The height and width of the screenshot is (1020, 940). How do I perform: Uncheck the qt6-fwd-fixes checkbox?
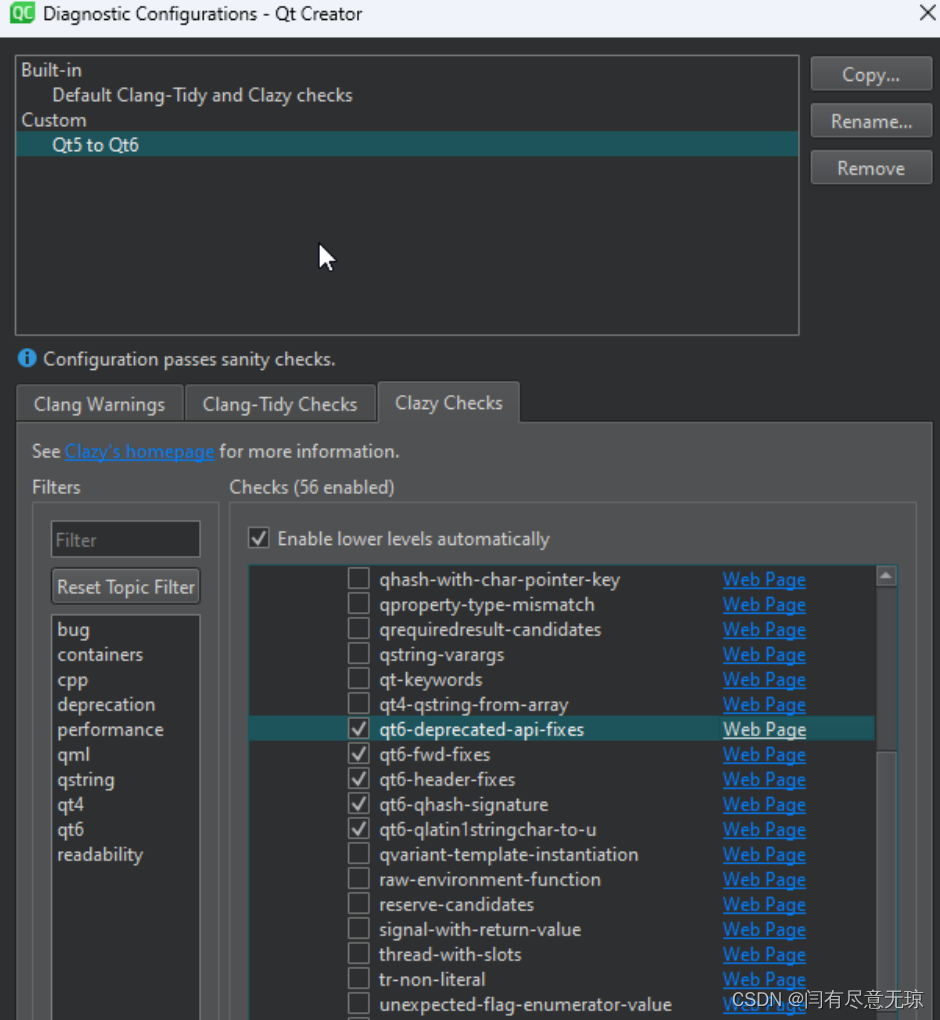pos(358,754)
